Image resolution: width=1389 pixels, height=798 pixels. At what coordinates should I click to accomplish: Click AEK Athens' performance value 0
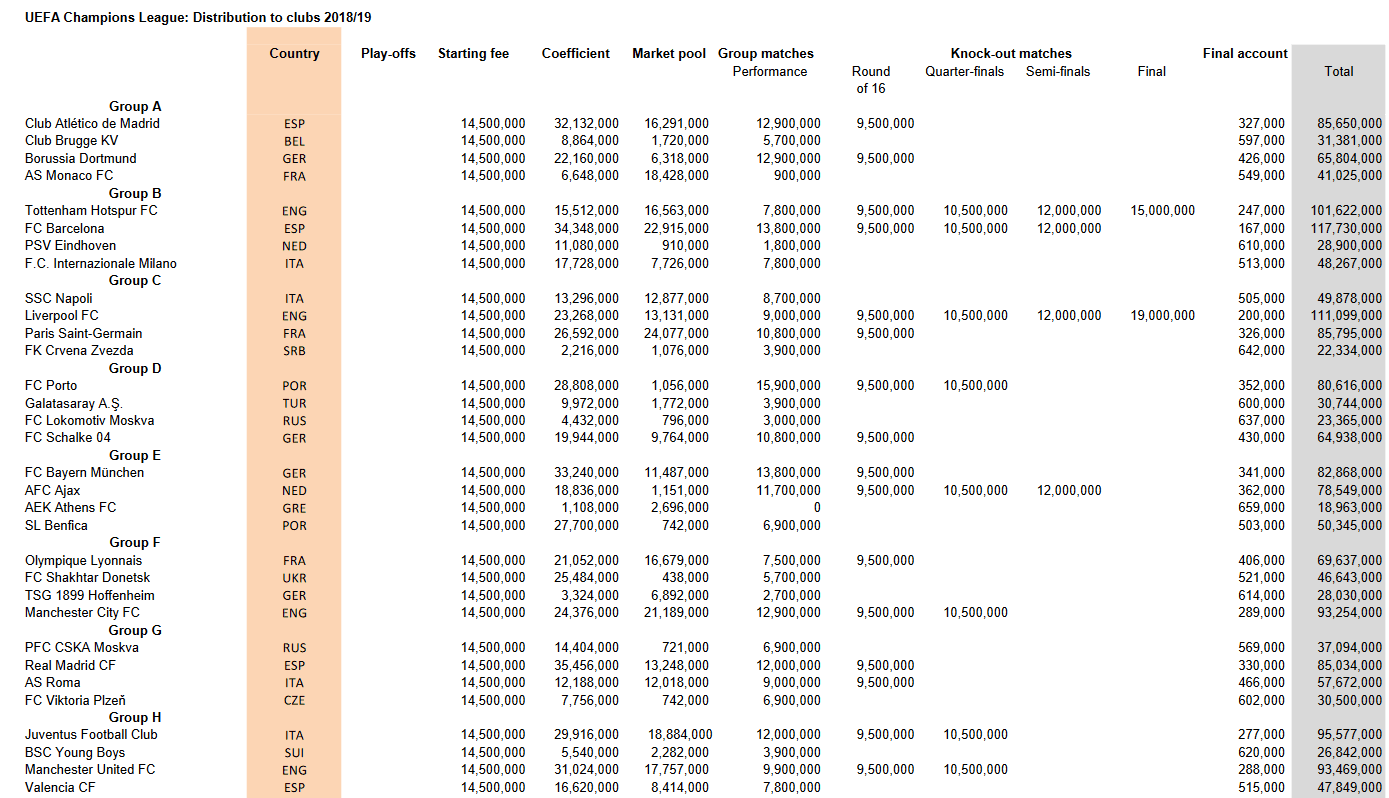pos(816,507)
